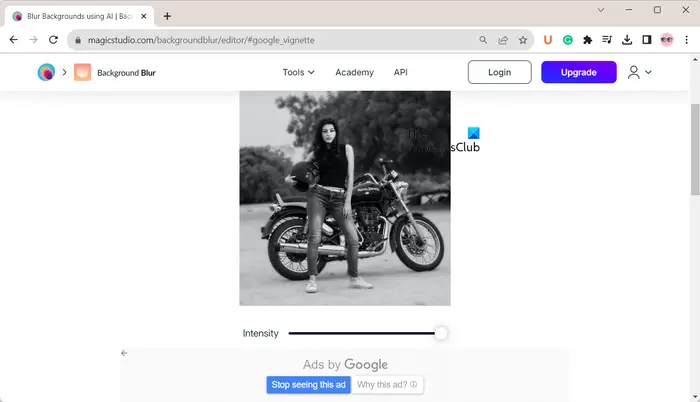This screenshot has height=402, width=700.
Task: Open the user account dropdown
Action: (640, 72)
